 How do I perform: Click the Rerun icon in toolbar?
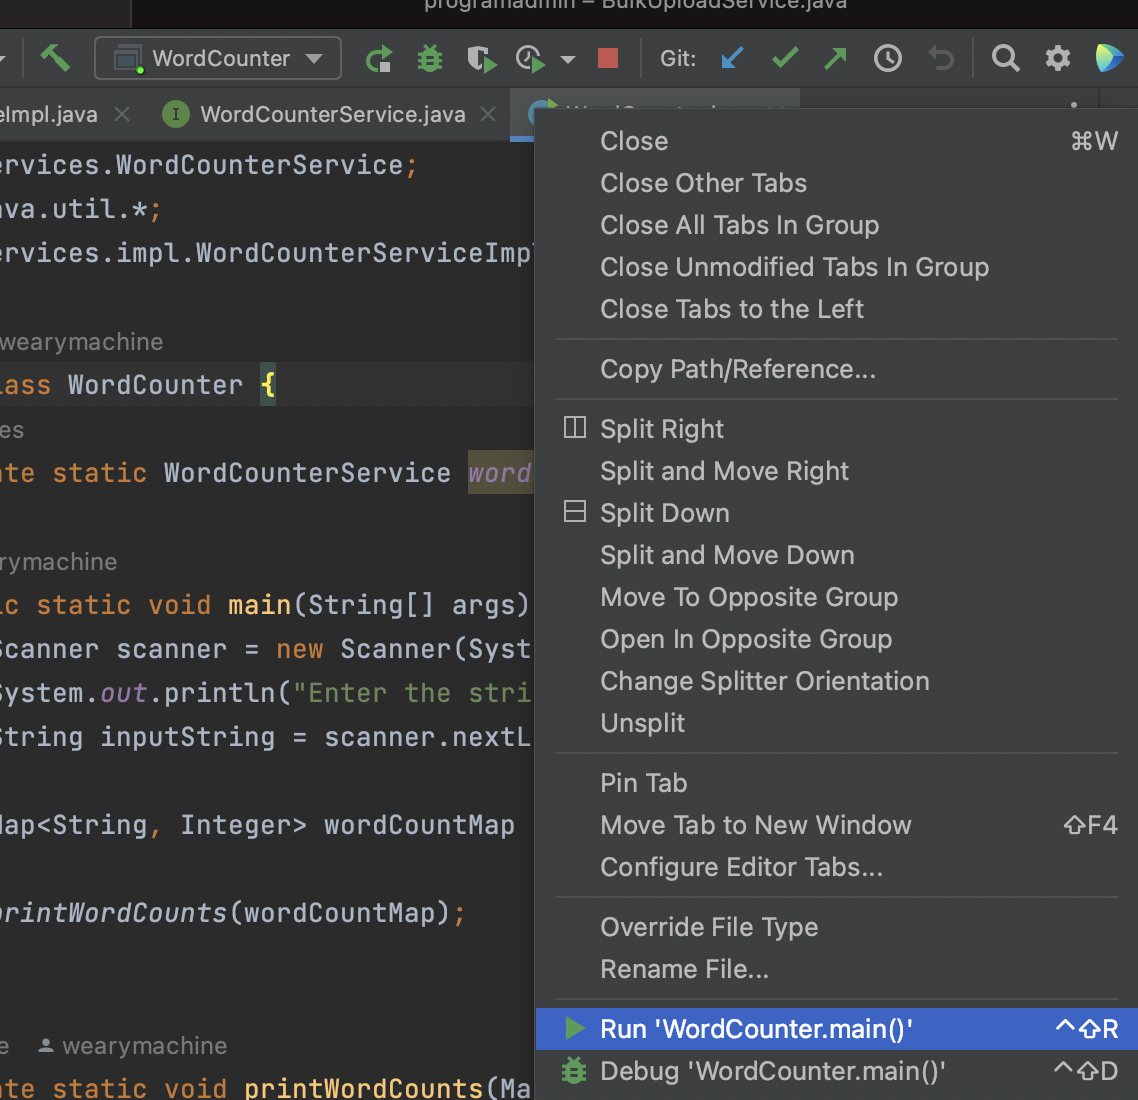[x=378, y=58]
